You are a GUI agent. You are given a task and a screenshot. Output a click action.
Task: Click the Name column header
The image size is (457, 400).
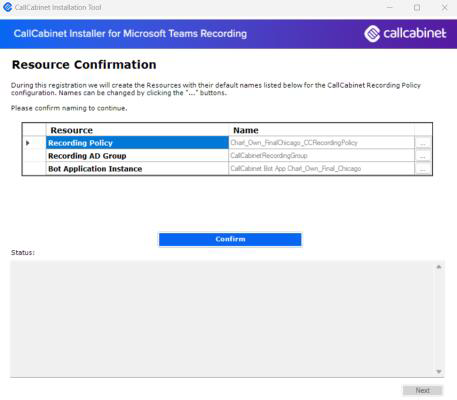(322, 130)
